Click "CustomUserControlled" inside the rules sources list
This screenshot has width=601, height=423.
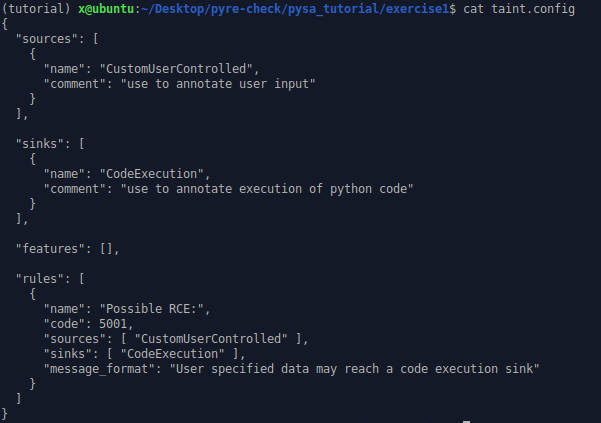(x=211, y=339)
